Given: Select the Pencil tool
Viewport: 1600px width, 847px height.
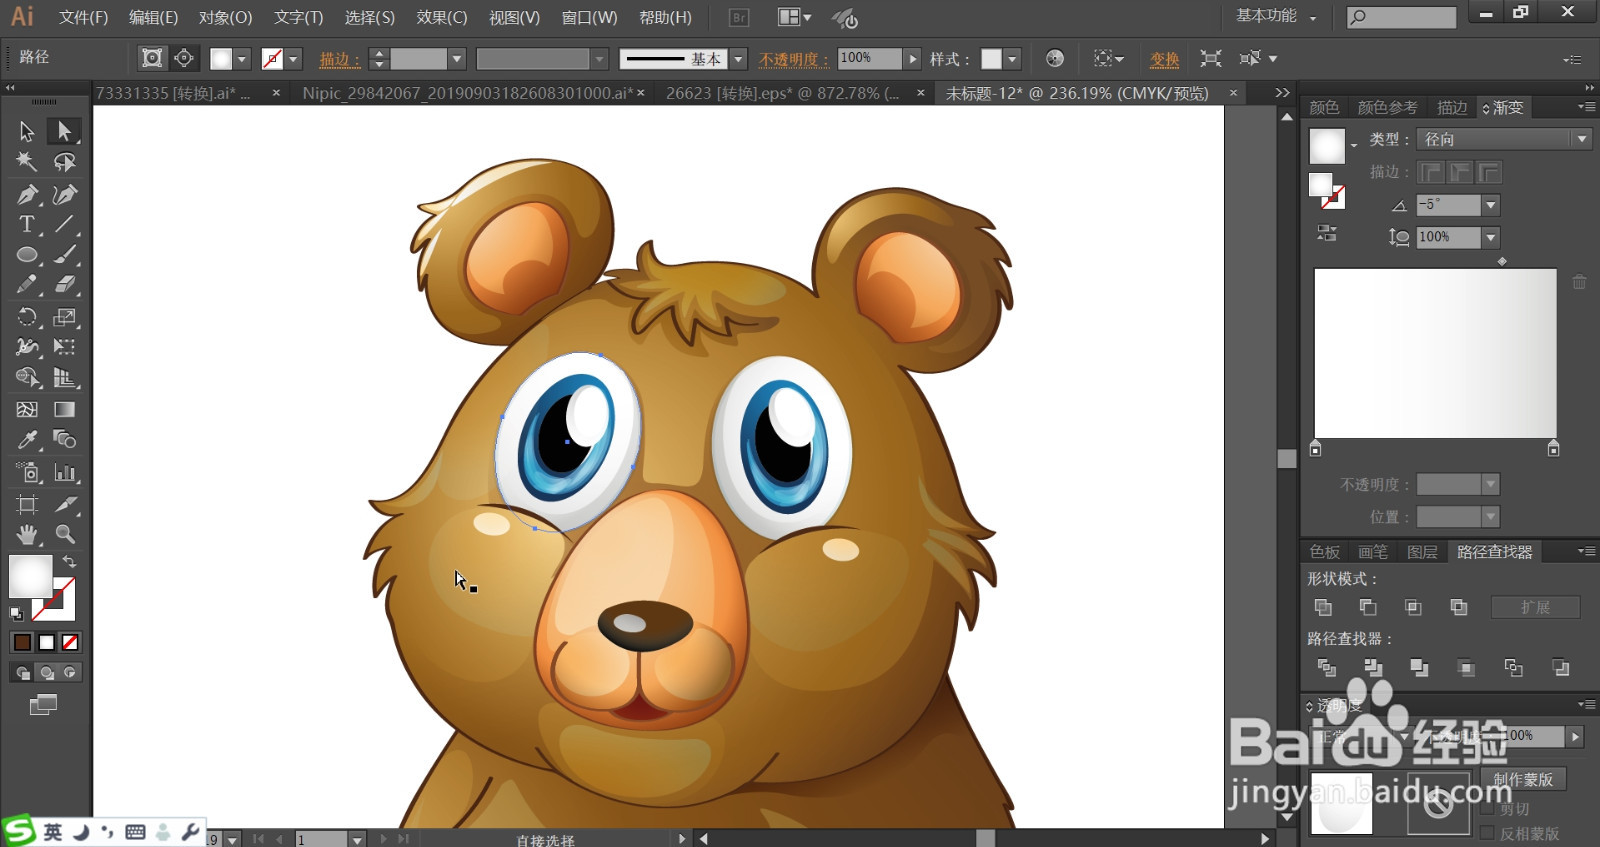Looking at the screenshot, I should (27, 285).
